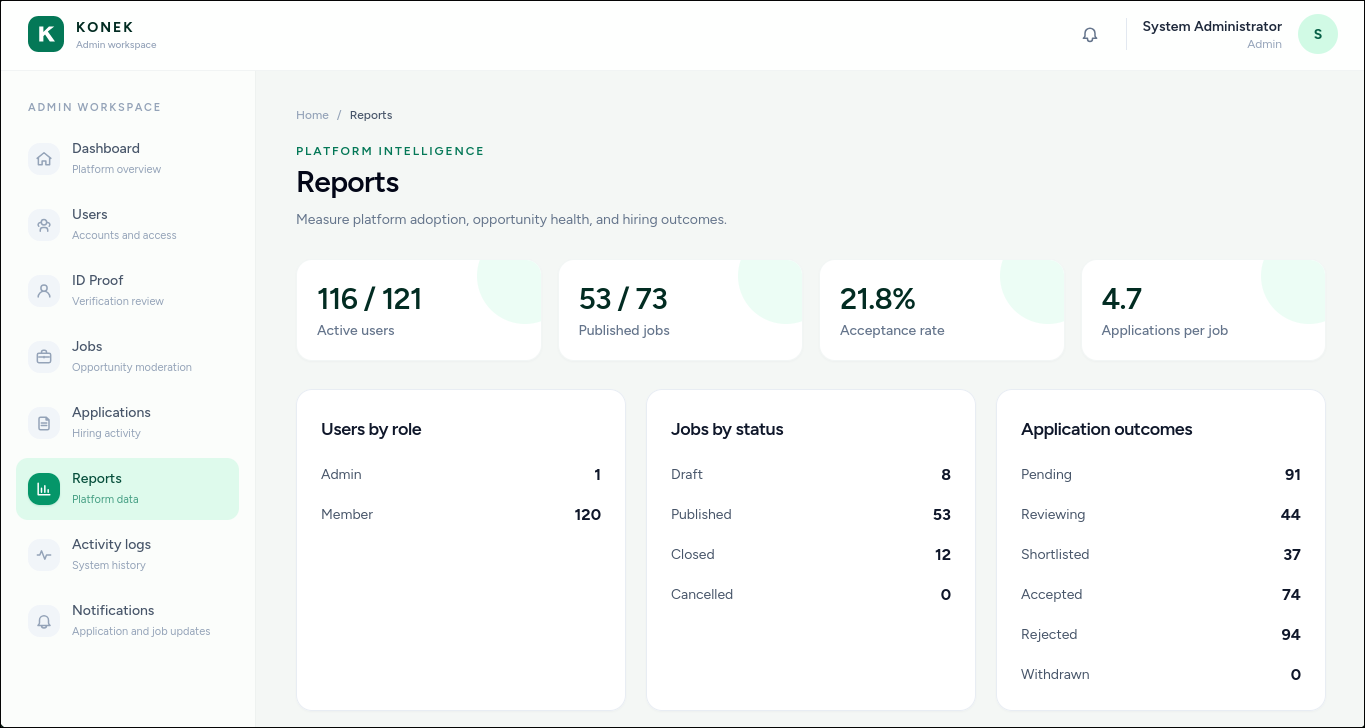
Task: Click the Reports breadcrumb text
Action: [x=371, y=115]
